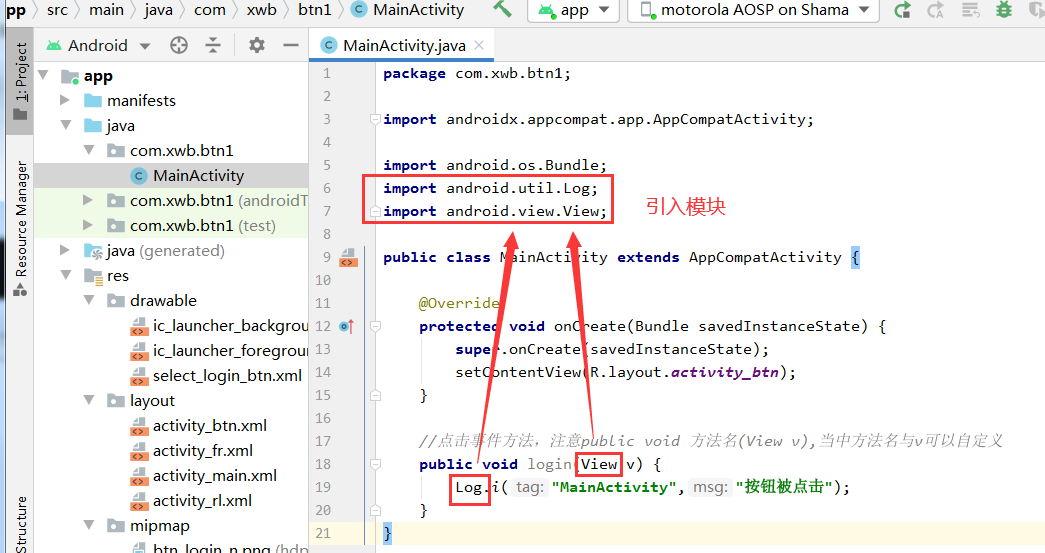Select activity_rl.xml layout file
The image size is (1045, 553).
click(171, 500)
